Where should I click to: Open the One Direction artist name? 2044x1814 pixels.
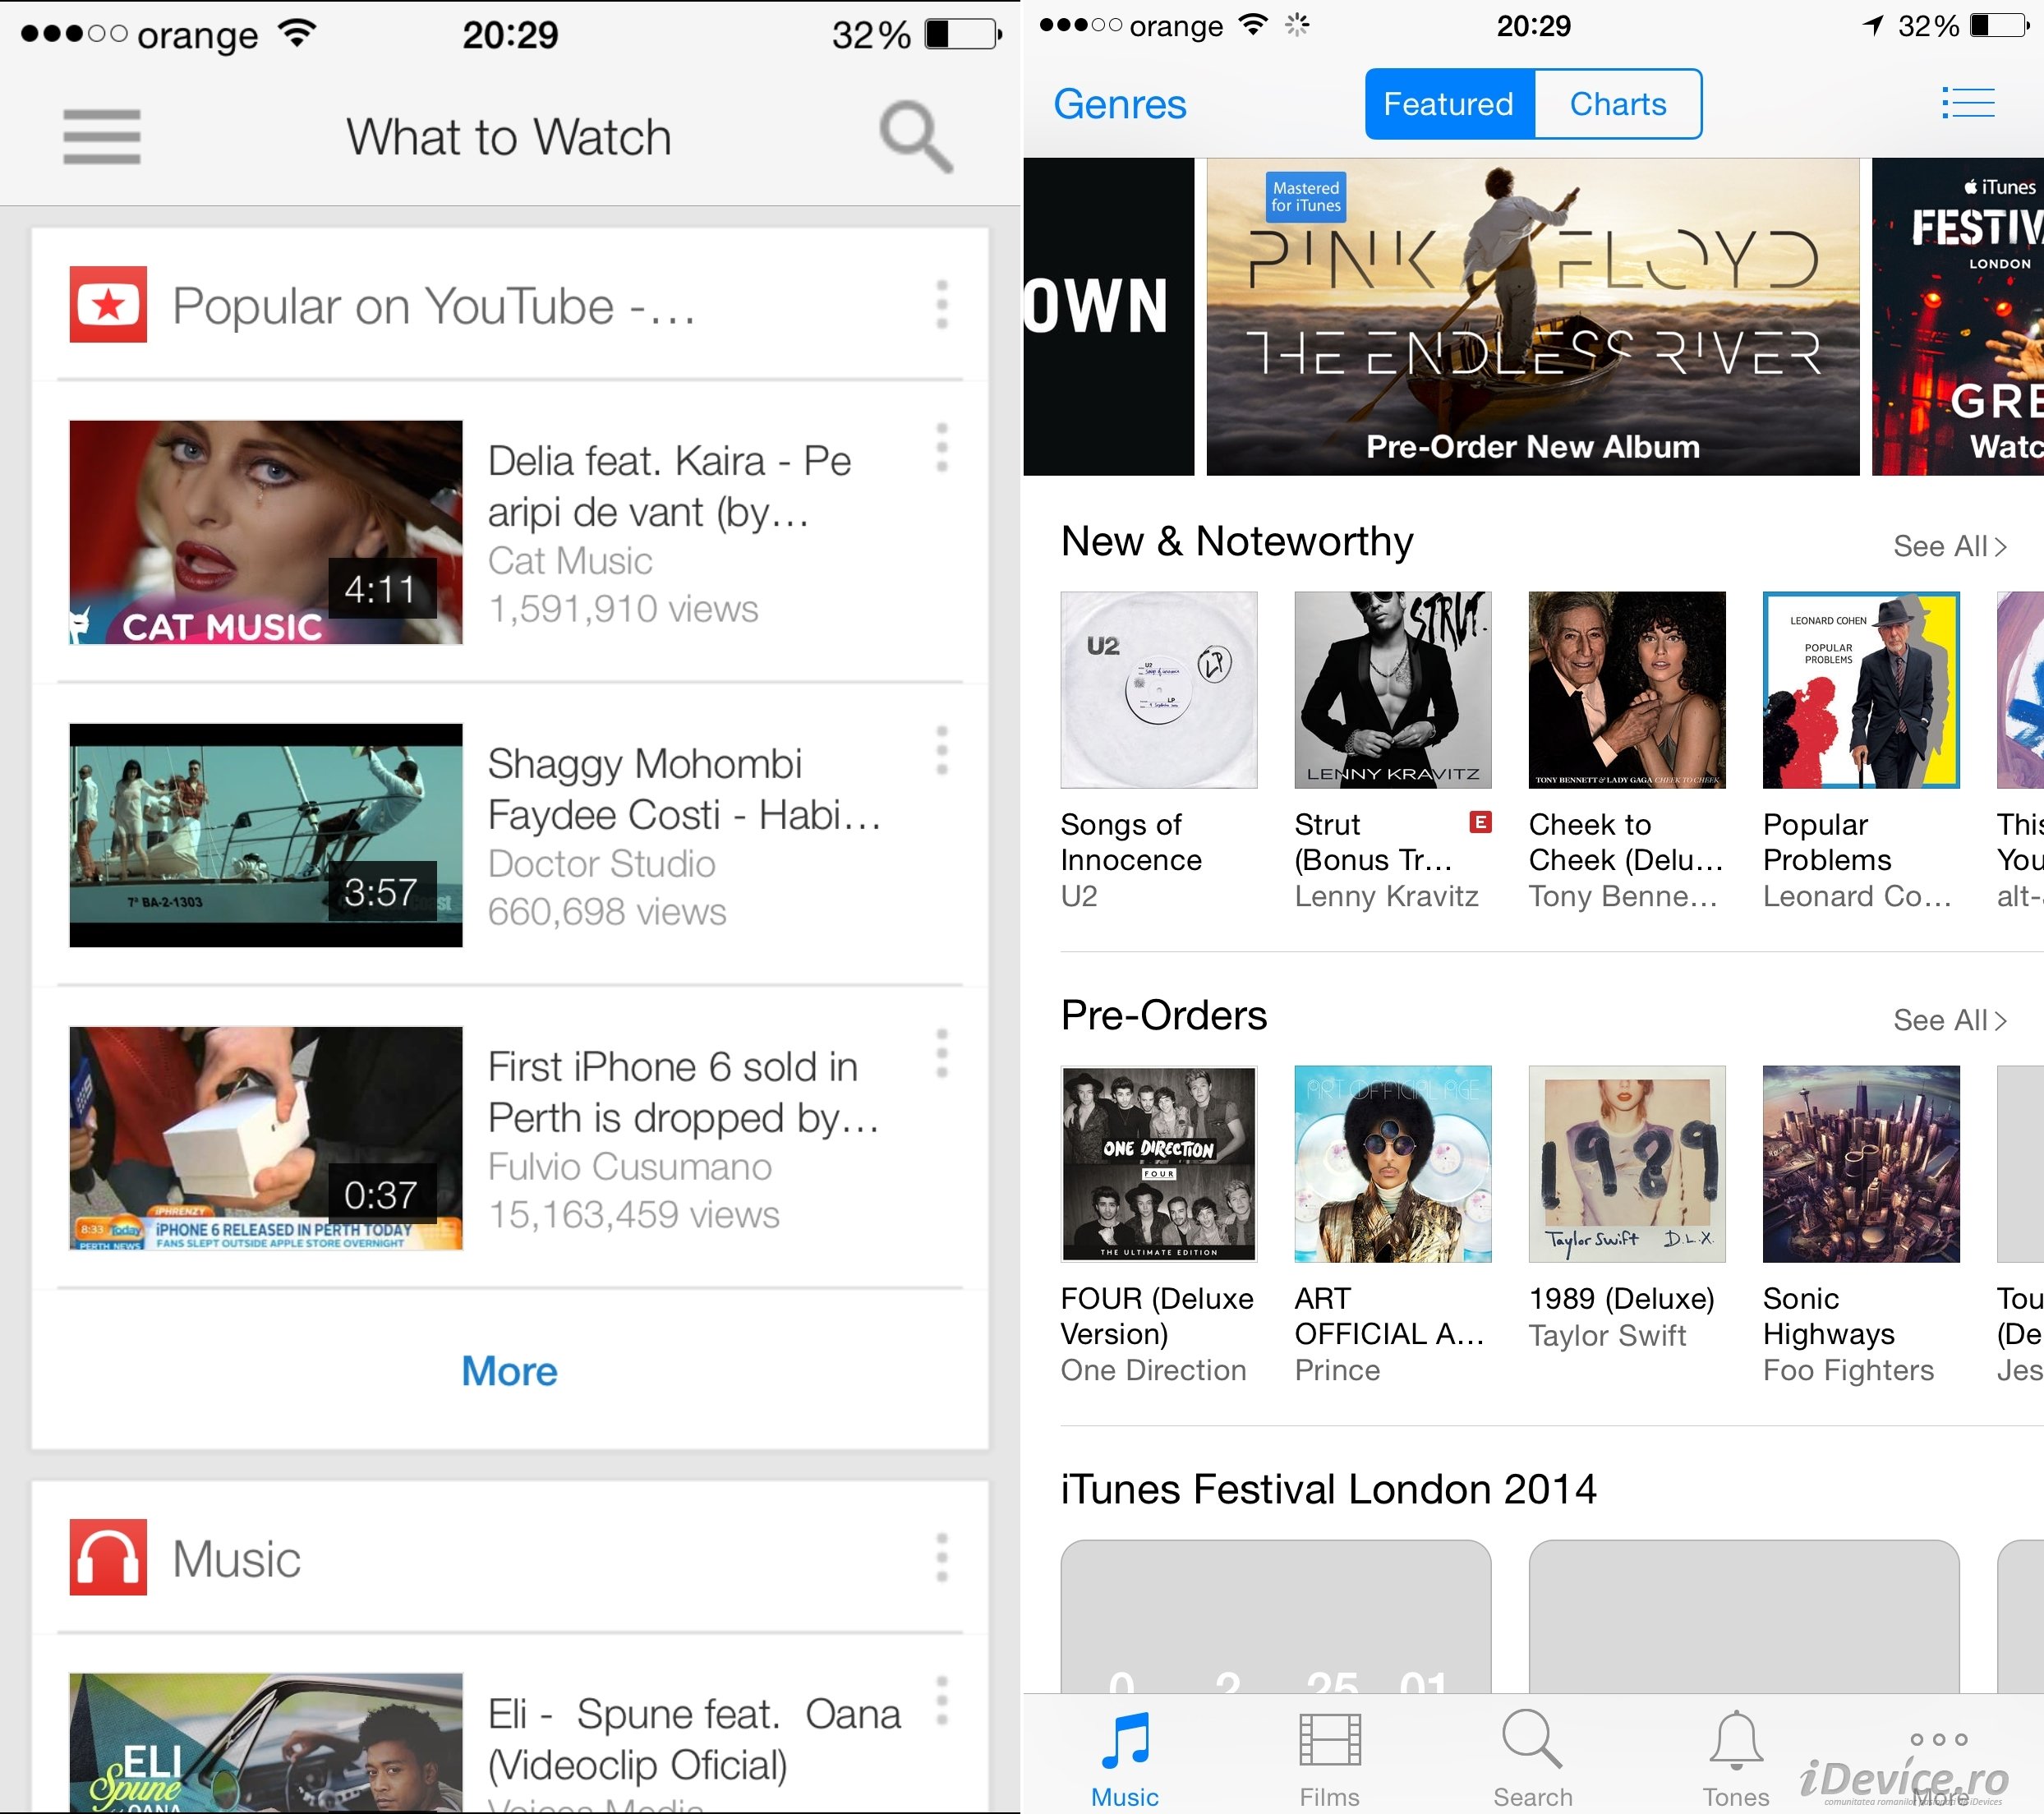click(x=1153, y=1370)
